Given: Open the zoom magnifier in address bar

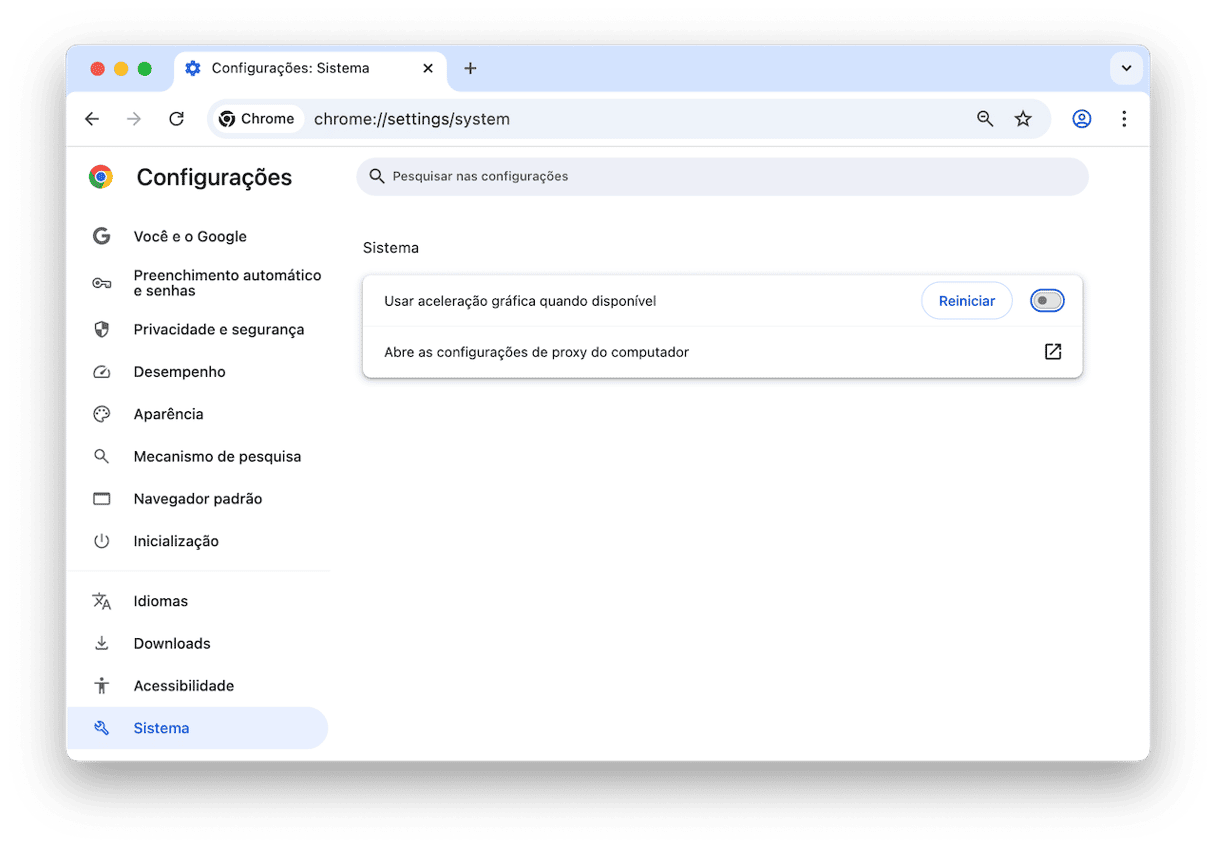Looking at the screenshot, I should point(985,119).
